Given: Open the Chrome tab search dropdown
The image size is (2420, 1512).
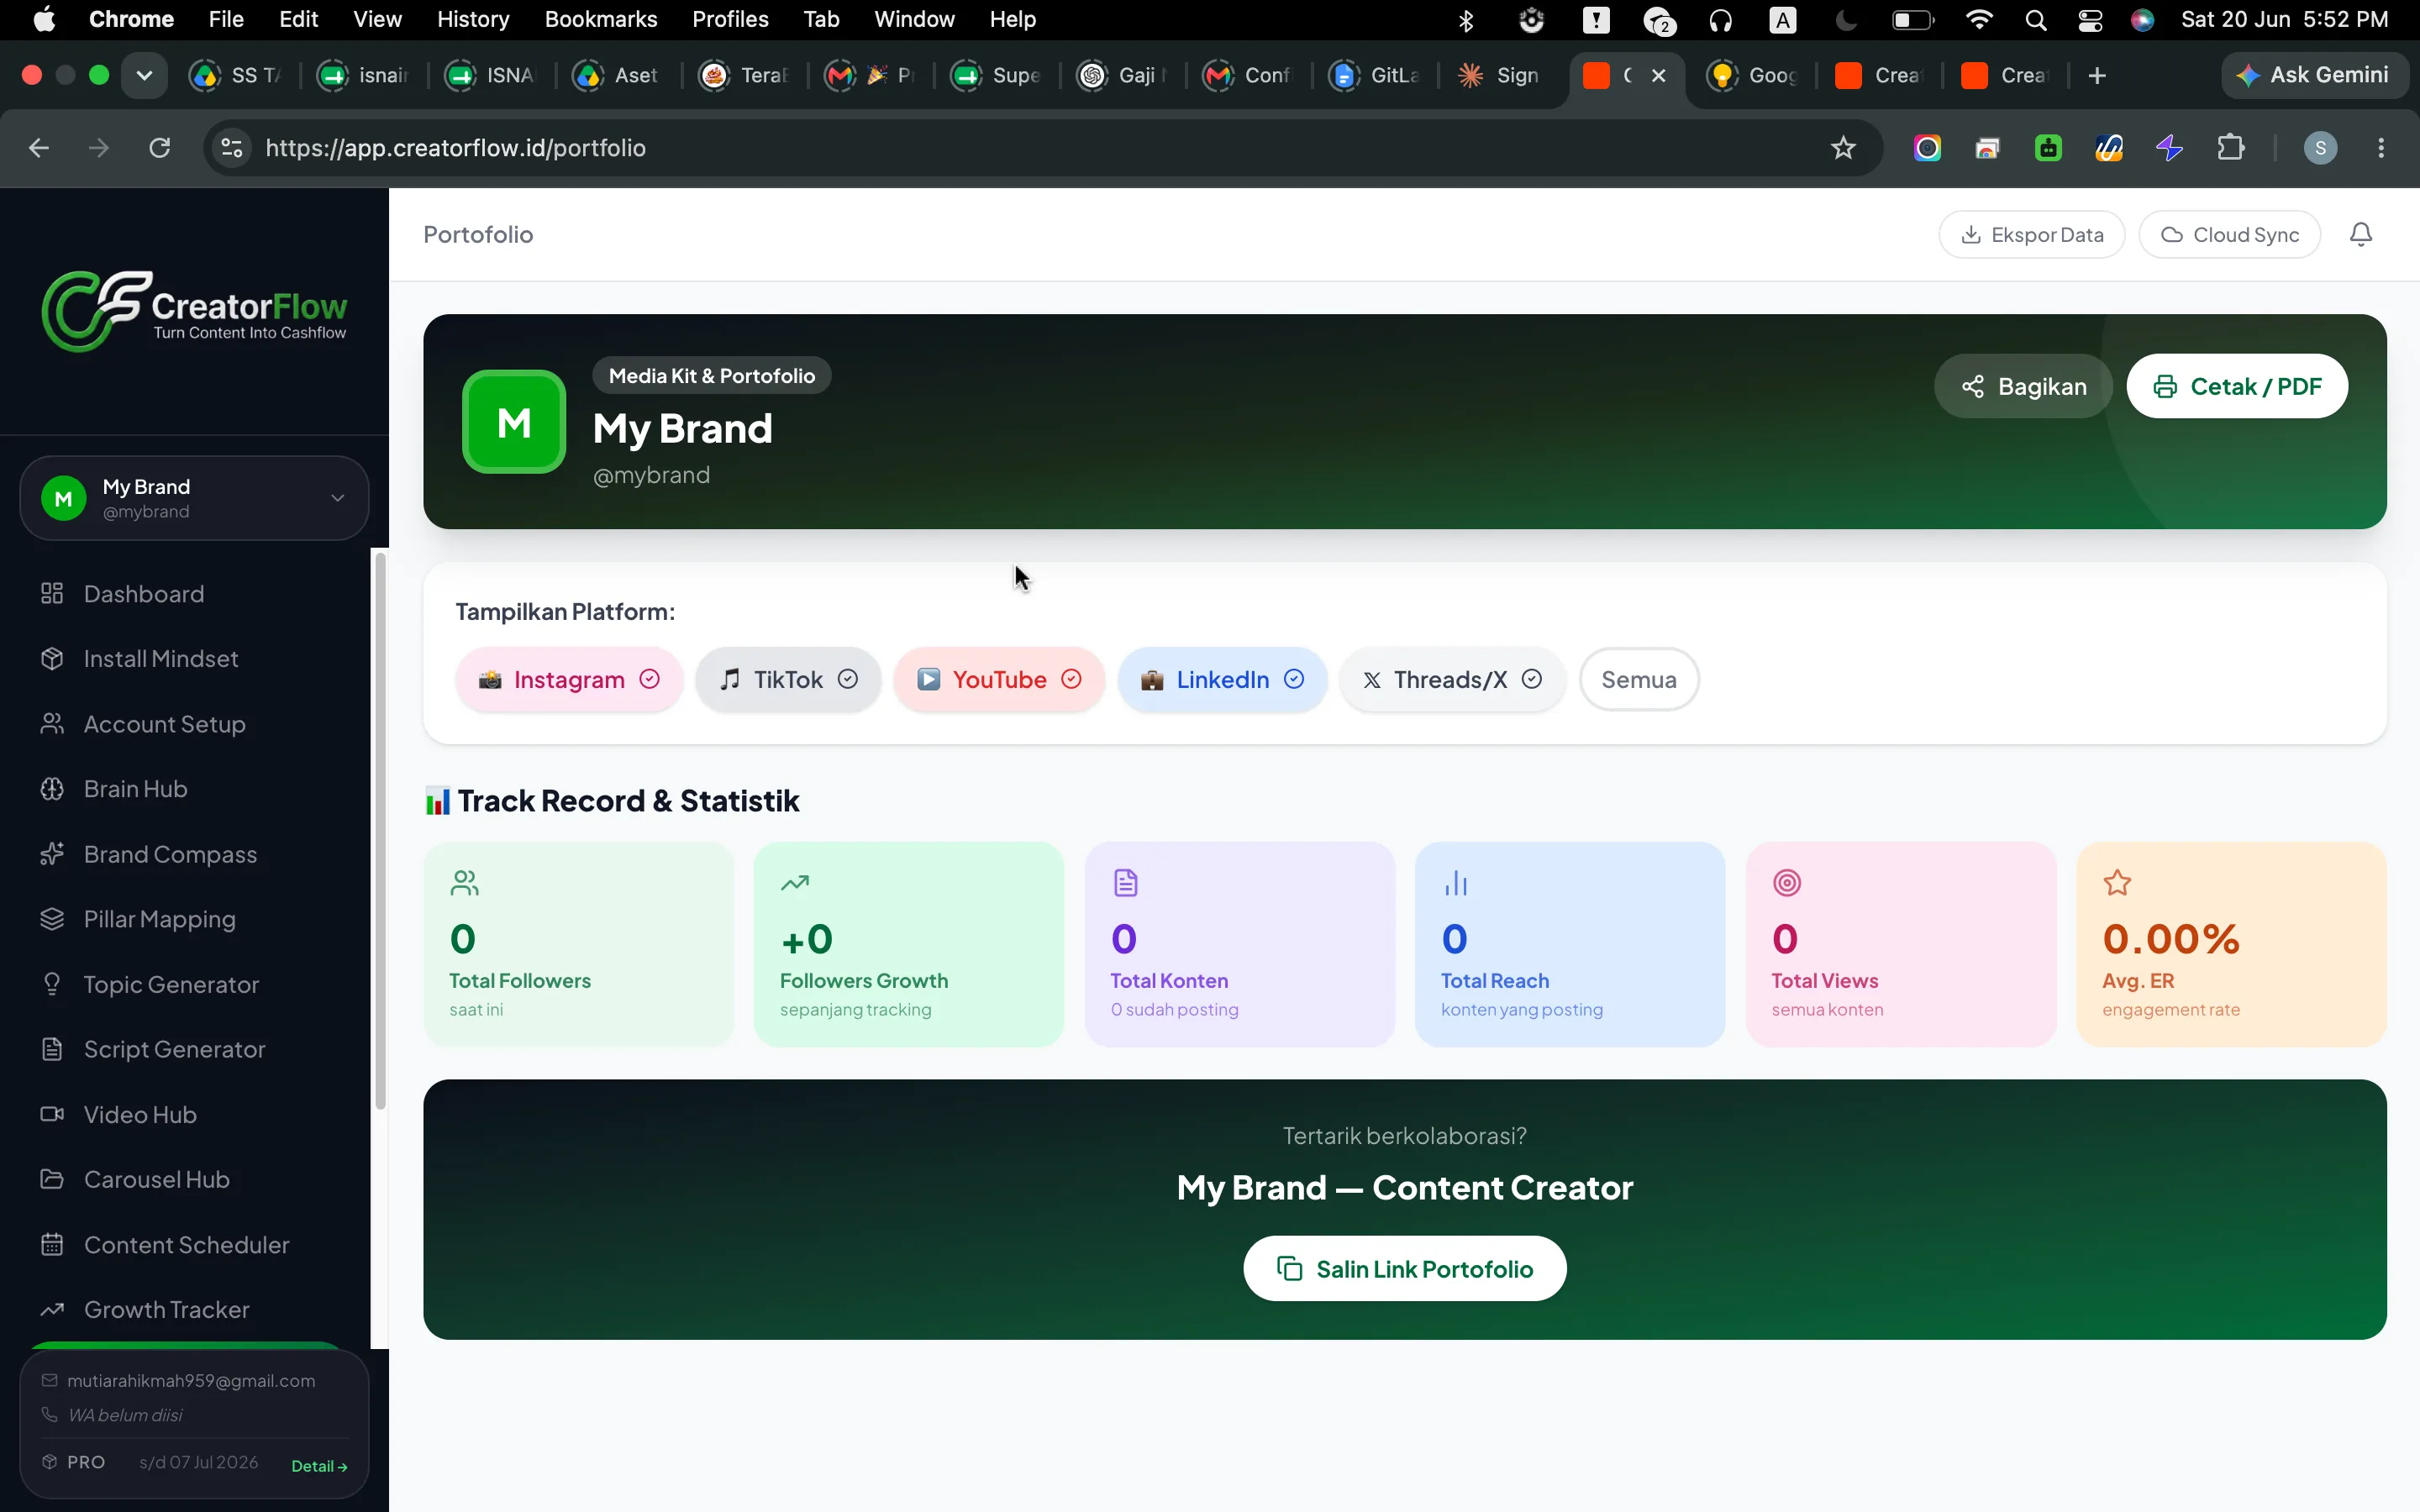Looking at the screenshot, I should point(144,75).
